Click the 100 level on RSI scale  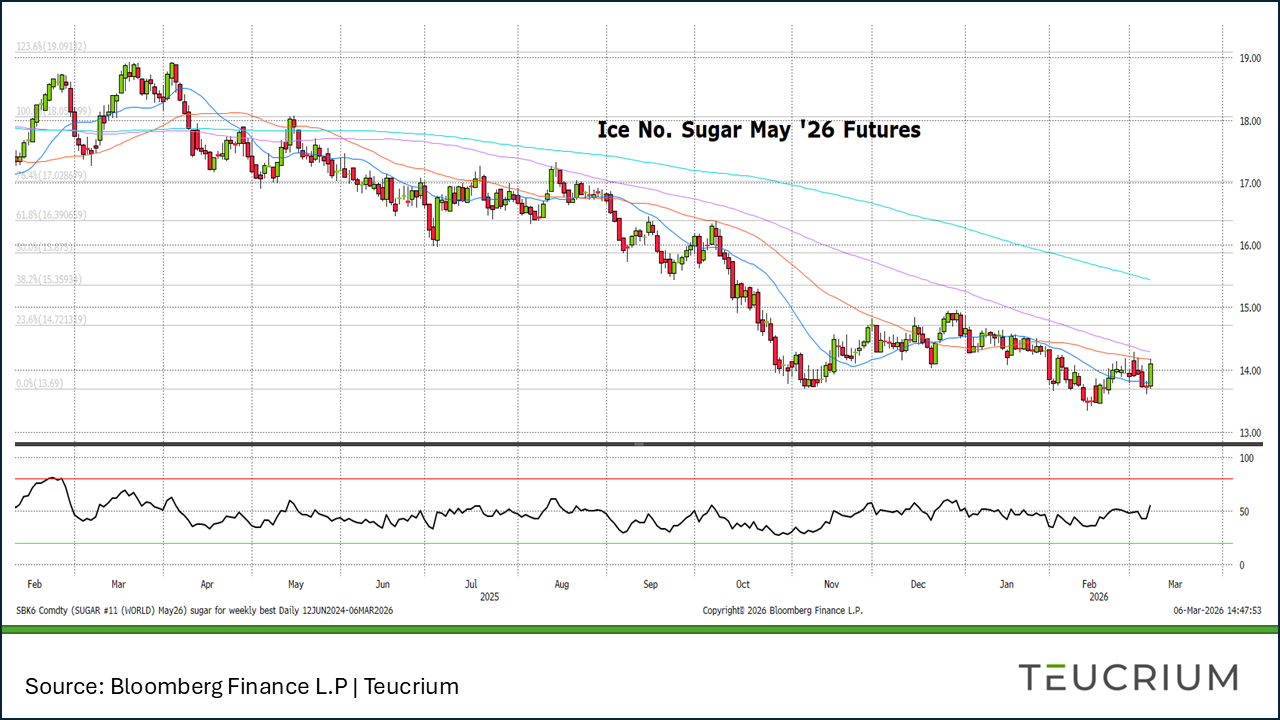click(1246, 458)
